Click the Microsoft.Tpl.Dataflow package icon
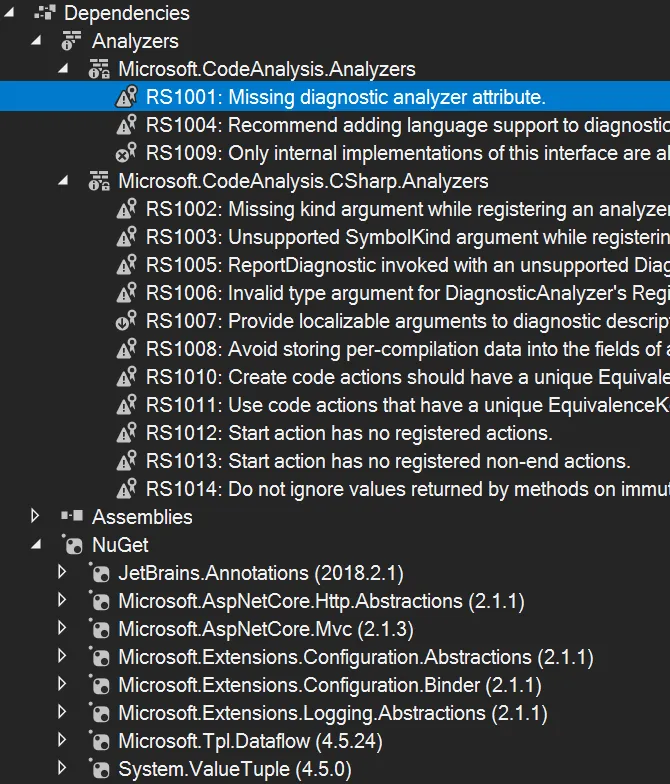670x784 pixels. (x=99, y=741)
